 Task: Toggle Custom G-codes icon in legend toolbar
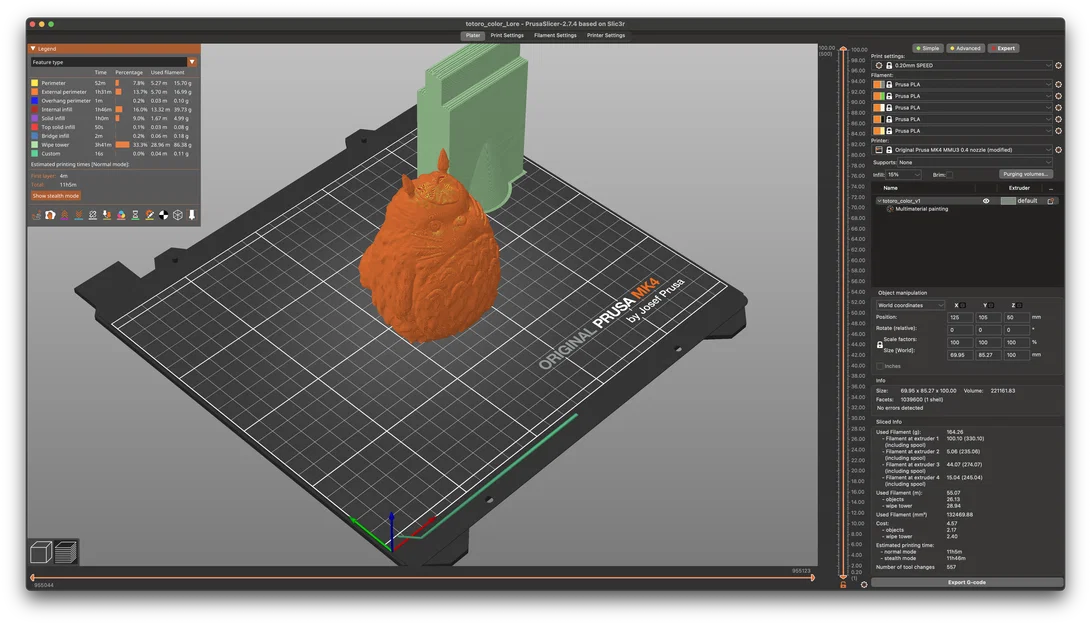[149, 215]
